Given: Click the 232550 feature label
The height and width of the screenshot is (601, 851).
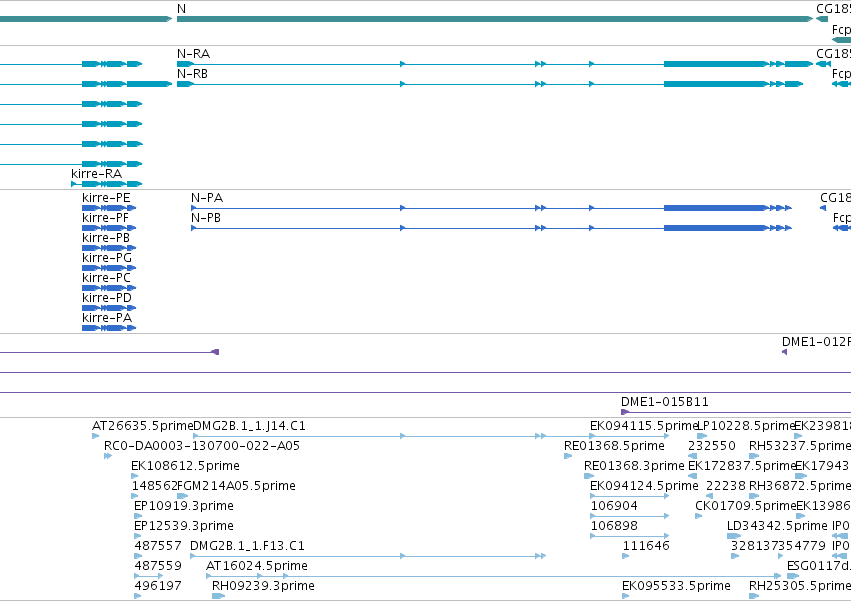Looking at the screenshot, I should 712,446.
